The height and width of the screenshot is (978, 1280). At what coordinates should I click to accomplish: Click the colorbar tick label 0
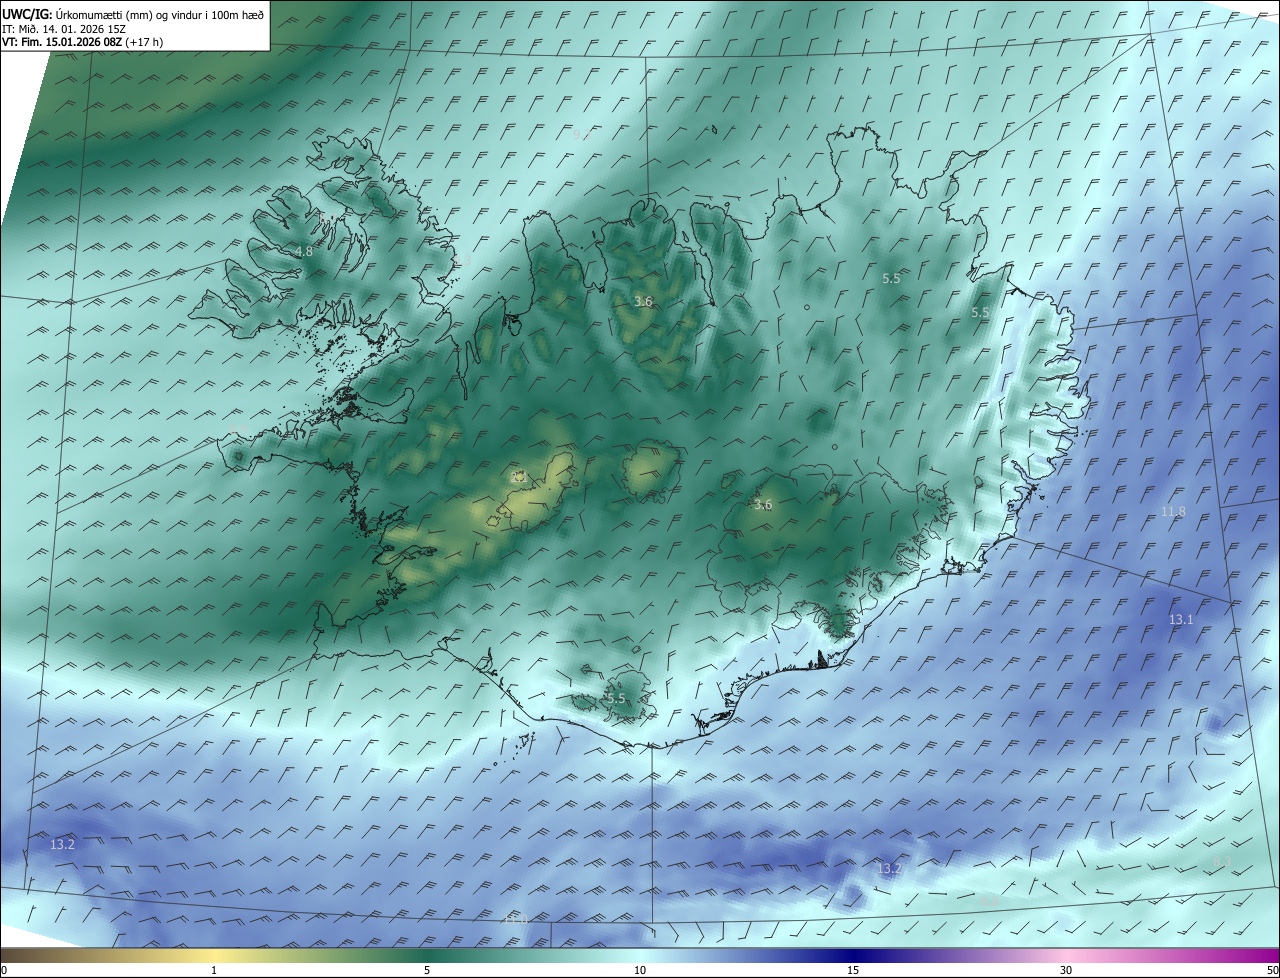coord(4,970)
